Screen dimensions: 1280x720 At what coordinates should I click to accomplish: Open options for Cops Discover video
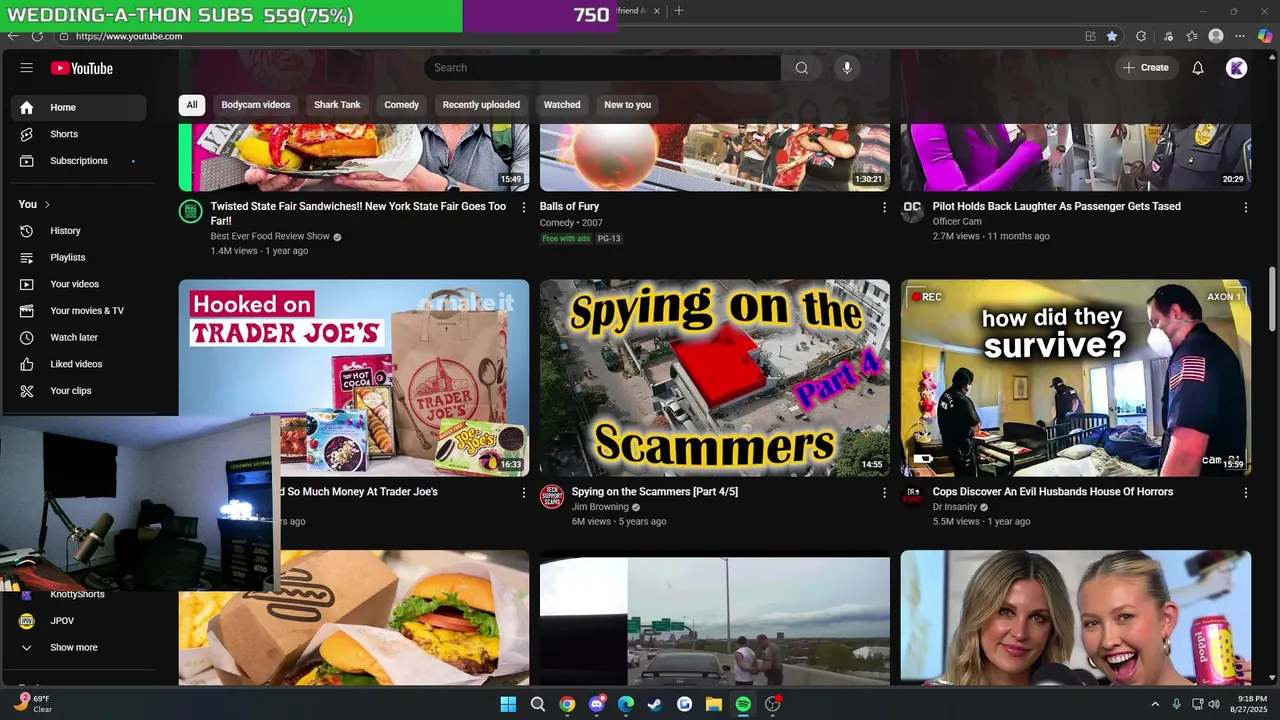coord(1246,492)
